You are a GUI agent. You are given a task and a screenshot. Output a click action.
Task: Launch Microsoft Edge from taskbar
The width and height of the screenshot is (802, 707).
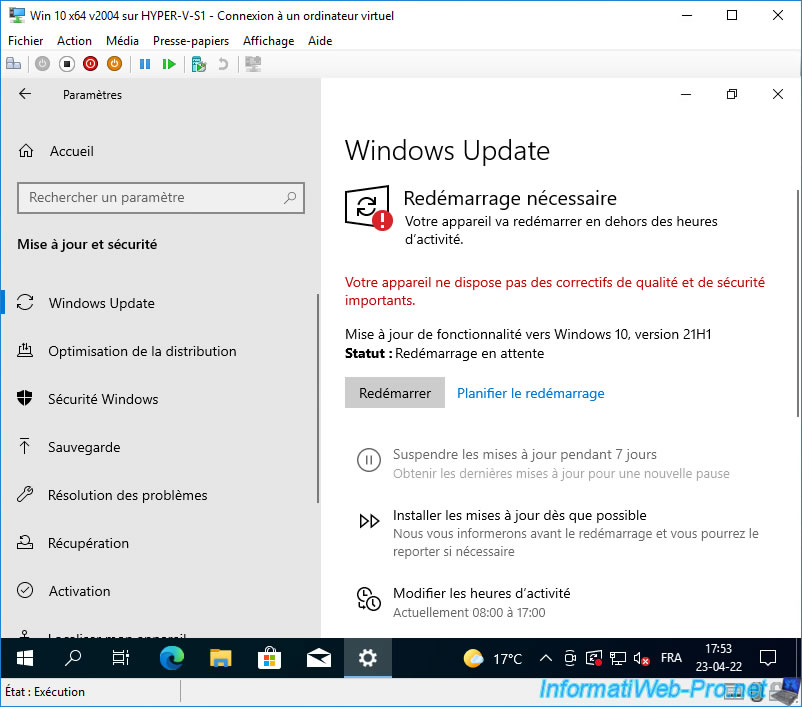coord(171,658)
